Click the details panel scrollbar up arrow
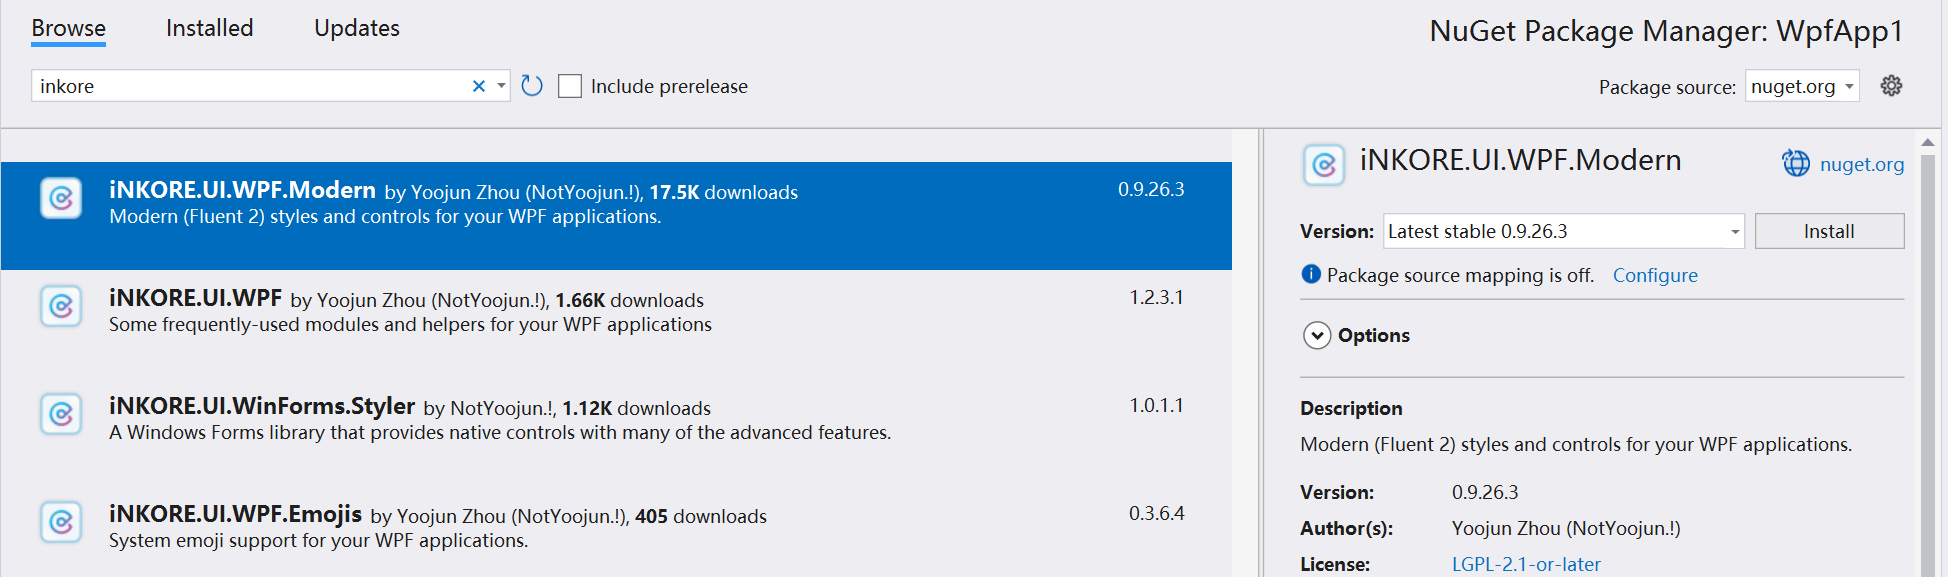Viewport: 1948px width, 577px height. click(x=1928, y=142)
